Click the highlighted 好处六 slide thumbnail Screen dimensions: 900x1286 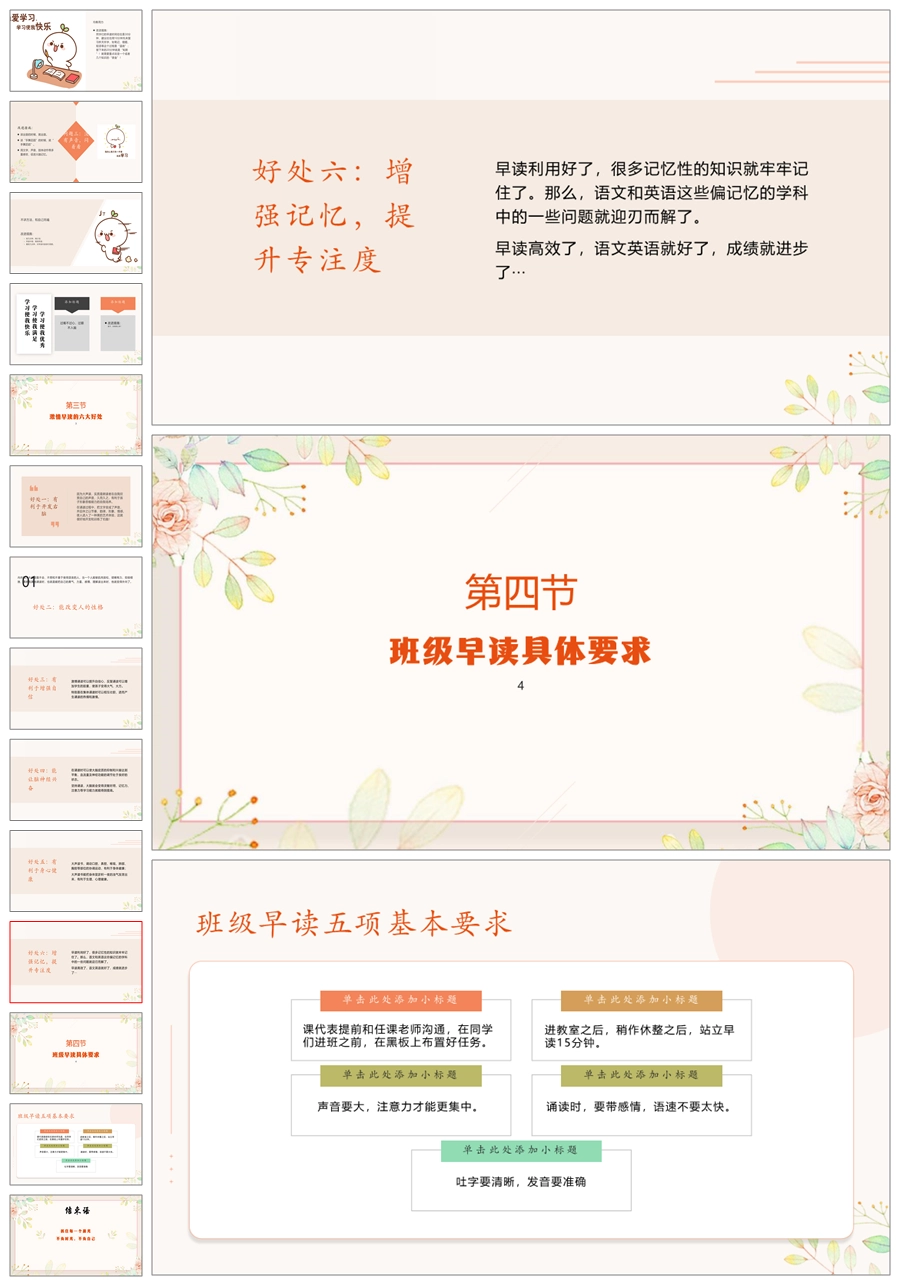76,962
